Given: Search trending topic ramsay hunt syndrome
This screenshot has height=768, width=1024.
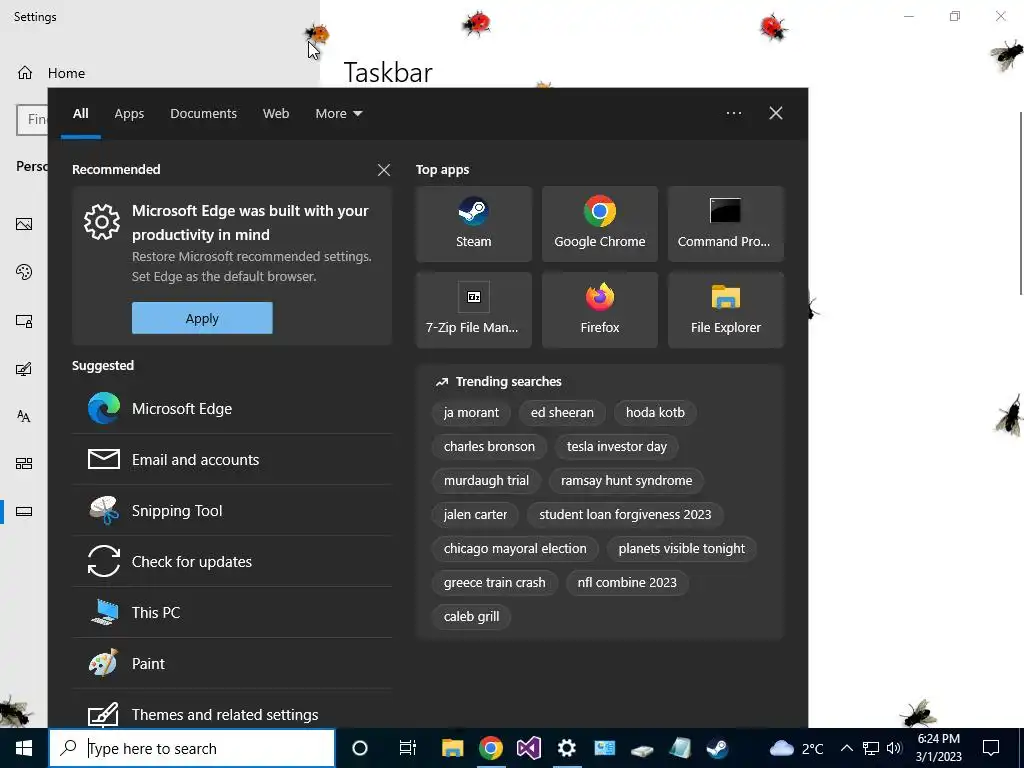Looking at the screenshot, I should pyautogui.click(x=626, y=480).
